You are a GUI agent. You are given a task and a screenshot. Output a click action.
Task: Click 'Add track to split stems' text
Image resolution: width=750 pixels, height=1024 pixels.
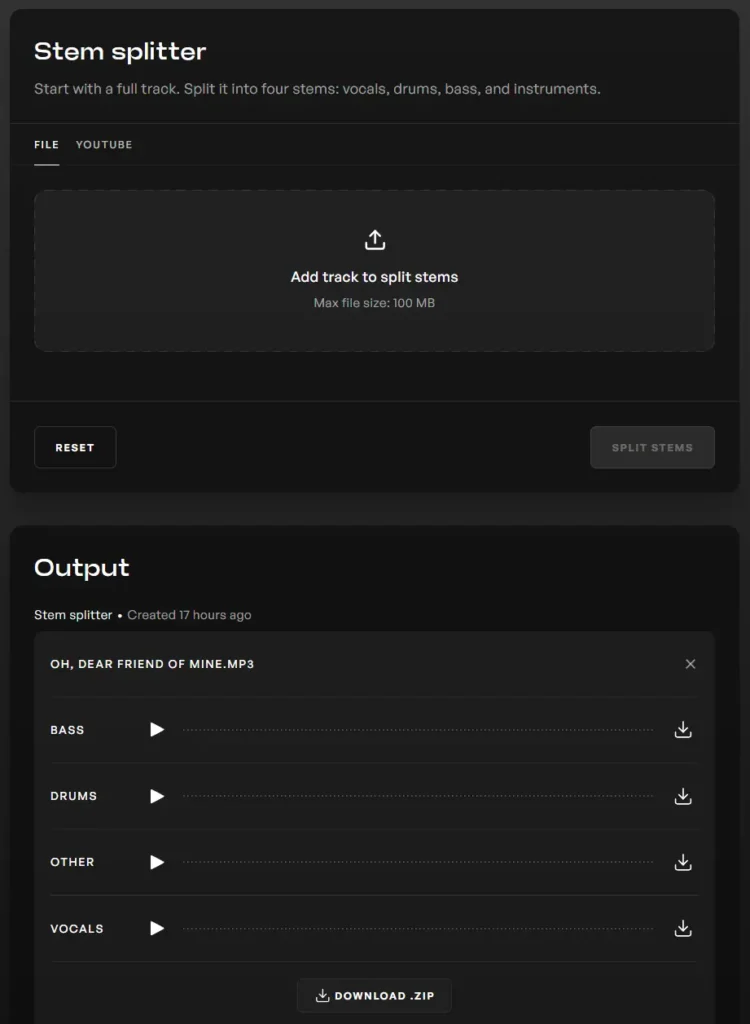(374, 277)
